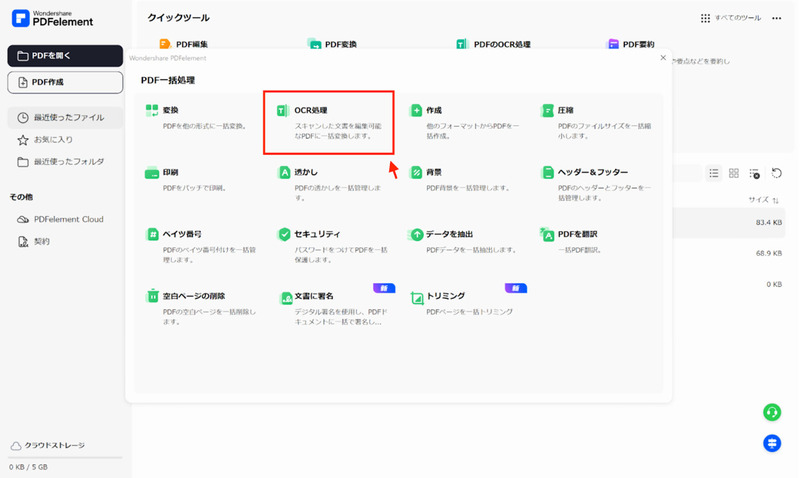Screen dimensions: 800x478
Task: Click PDF変換 quick tool
Action: click(x=332, y=44)
